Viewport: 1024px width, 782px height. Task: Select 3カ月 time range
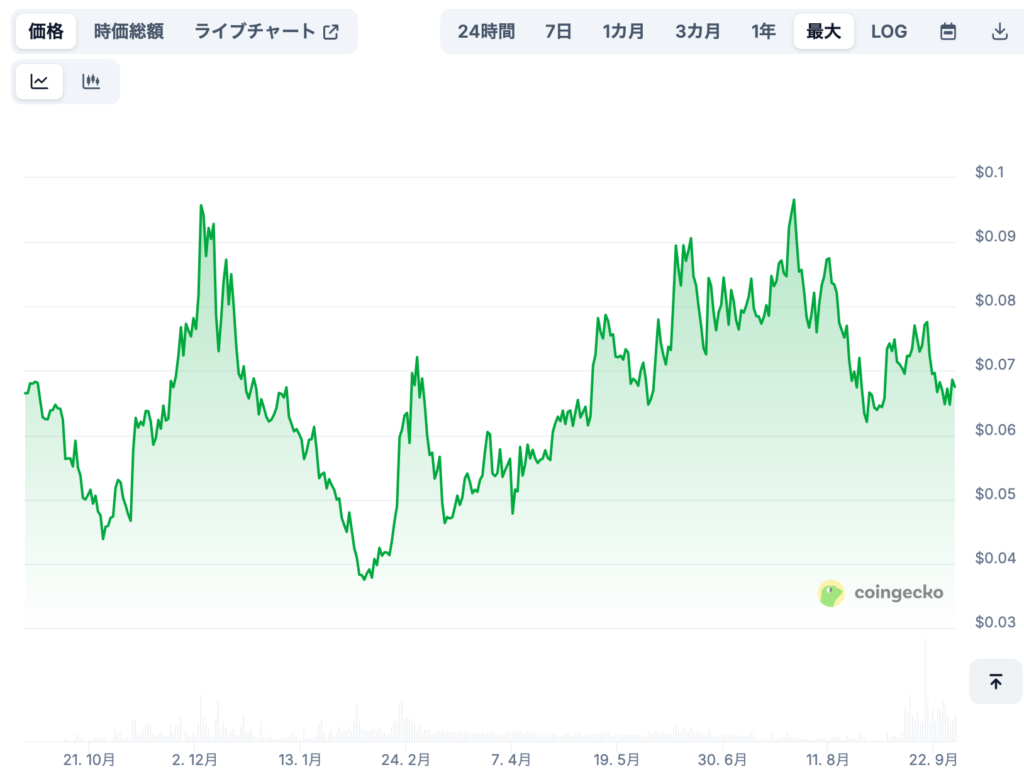697,31
